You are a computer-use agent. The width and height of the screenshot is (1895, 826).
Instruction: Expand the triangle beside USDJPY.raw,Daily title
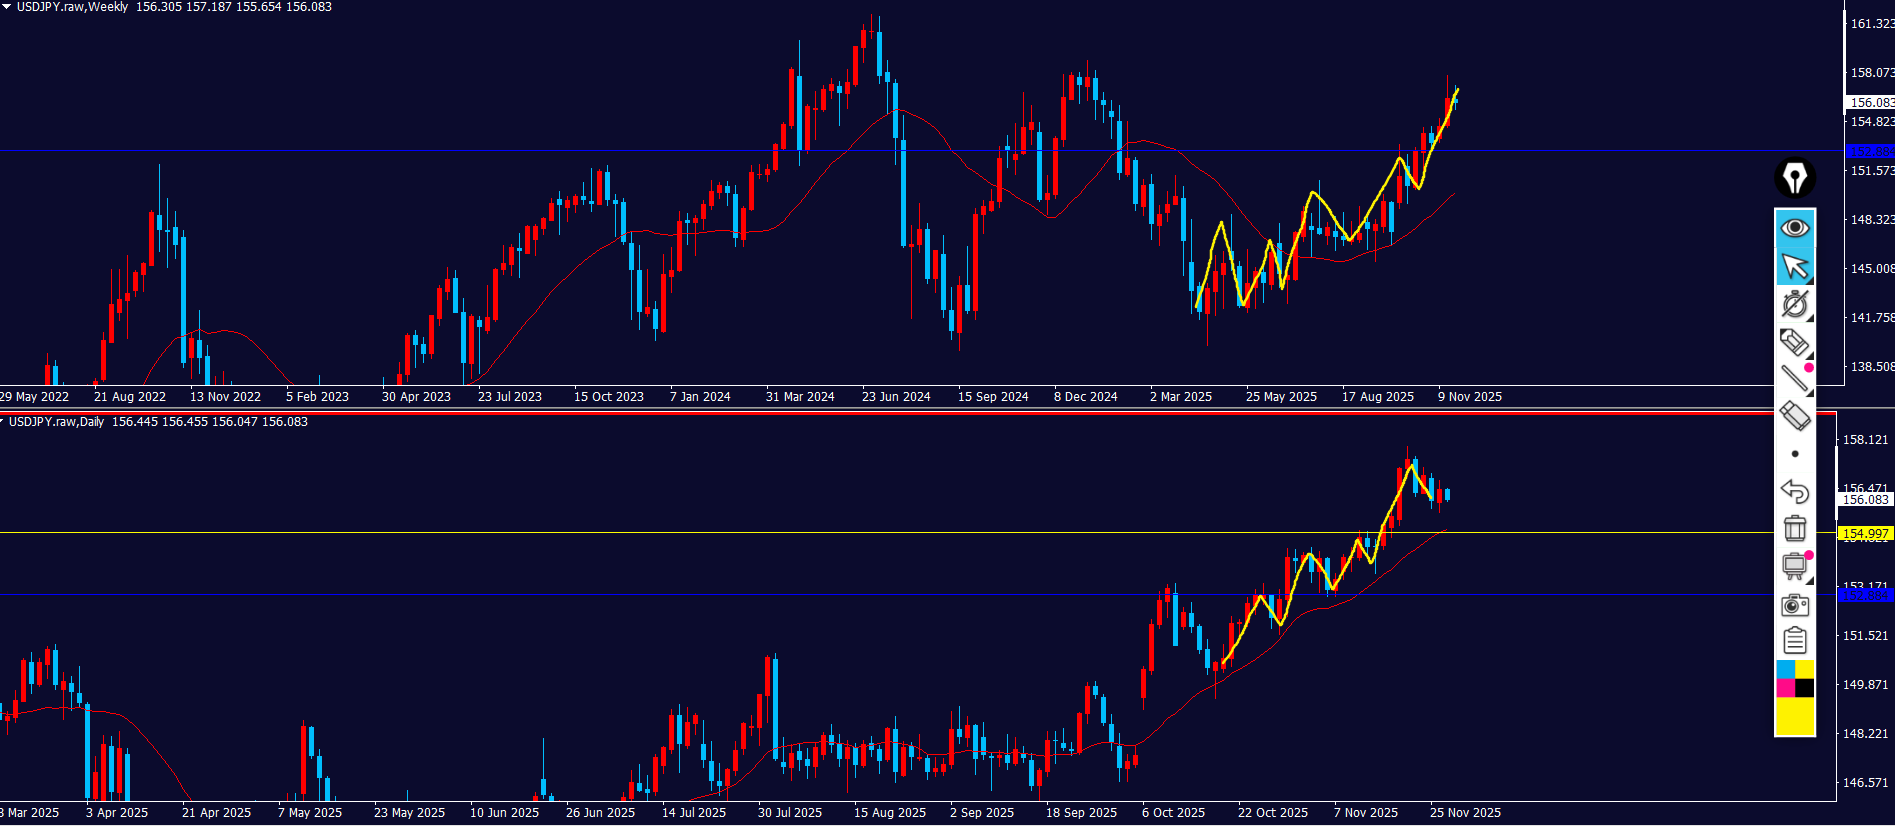pos(3,422)
